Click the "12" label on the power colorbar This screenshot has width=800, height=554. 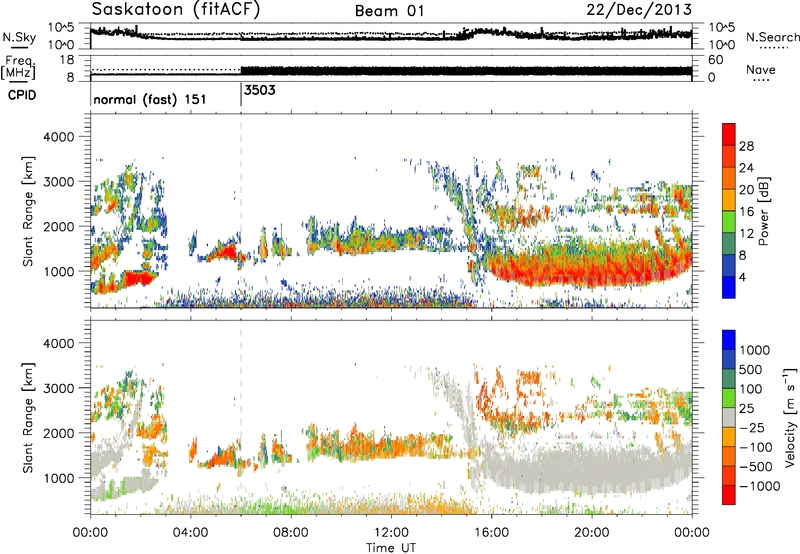(x=746, y=234)
